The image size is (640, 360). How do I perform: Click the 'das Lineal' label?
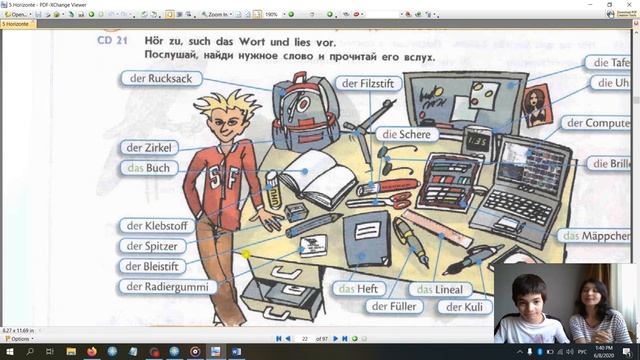click(440, 289)
